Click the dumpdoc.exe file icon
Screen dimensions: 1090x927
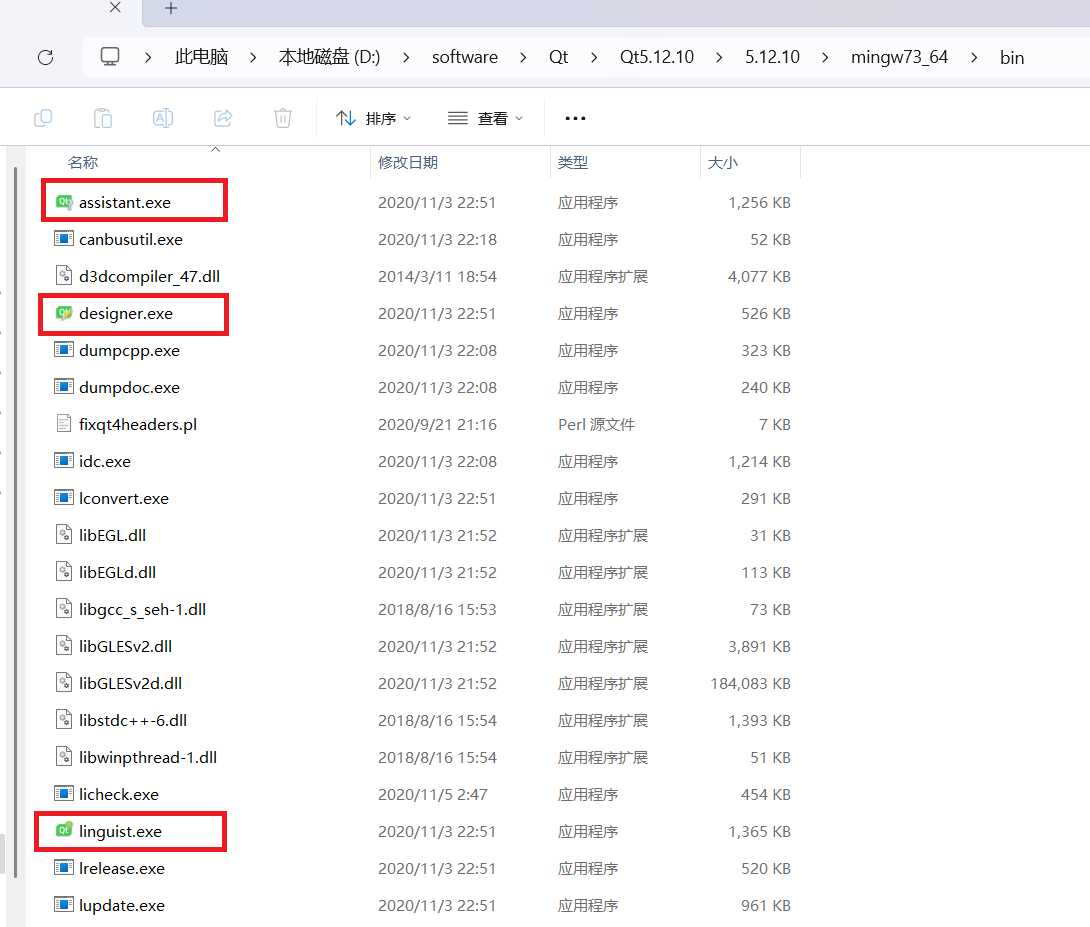pyautogui.click(x=64, y=386)
